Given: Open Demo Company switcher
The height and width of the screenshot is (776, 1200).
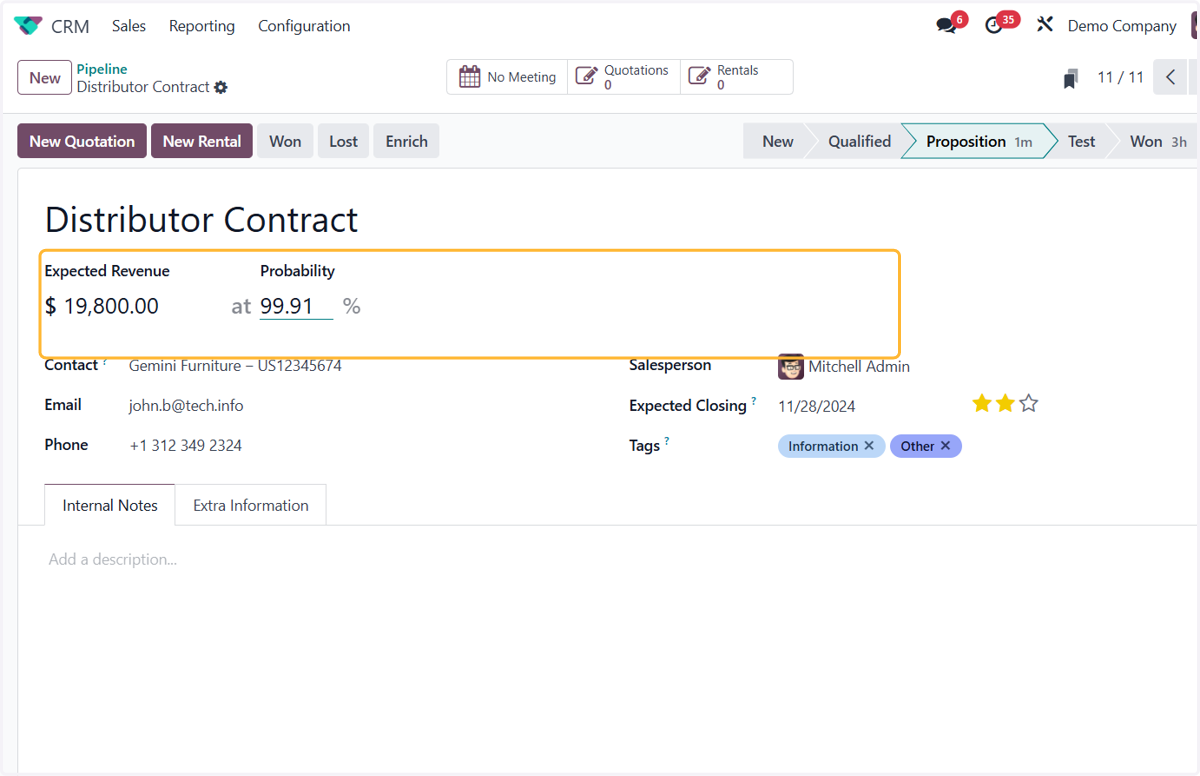Looking at the screenshot, I should [1122, 26].
